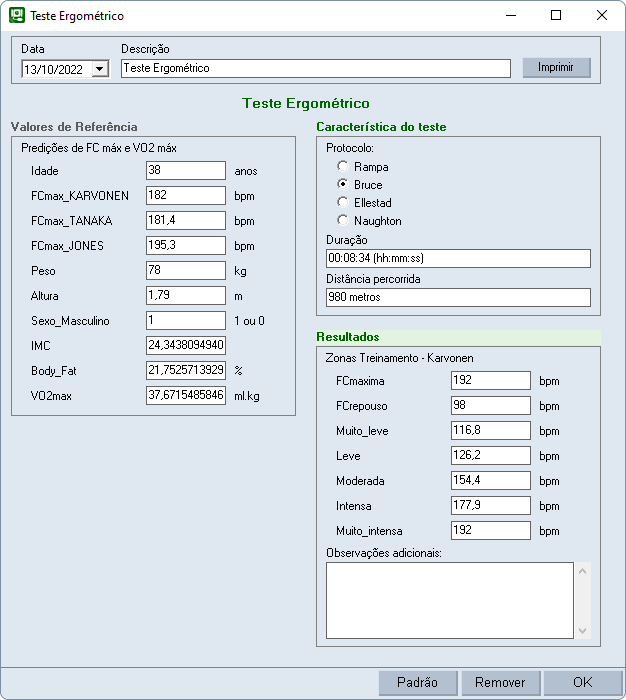The image size is (626, 700).
Task: Click the Altura input box
Action: click(185, 296)
